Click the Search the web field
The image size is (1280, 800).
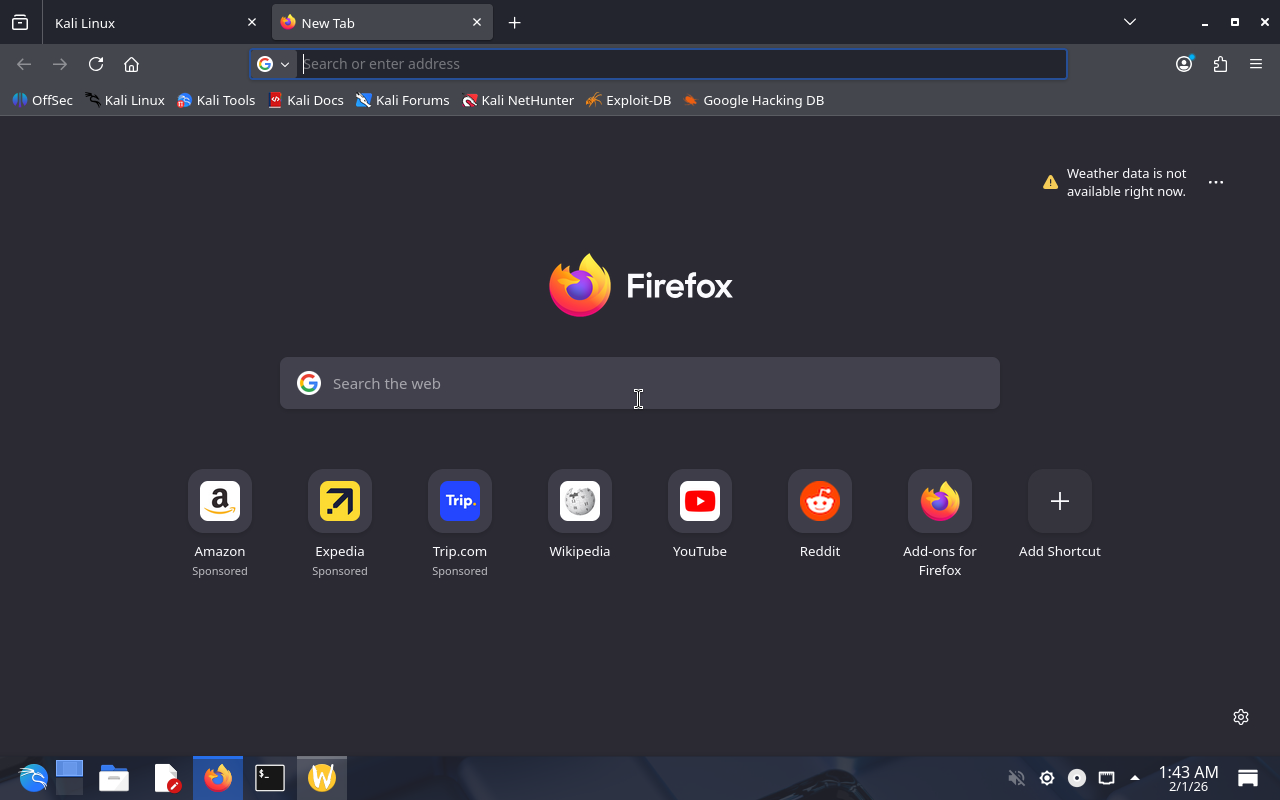click(x=640, y=383)
